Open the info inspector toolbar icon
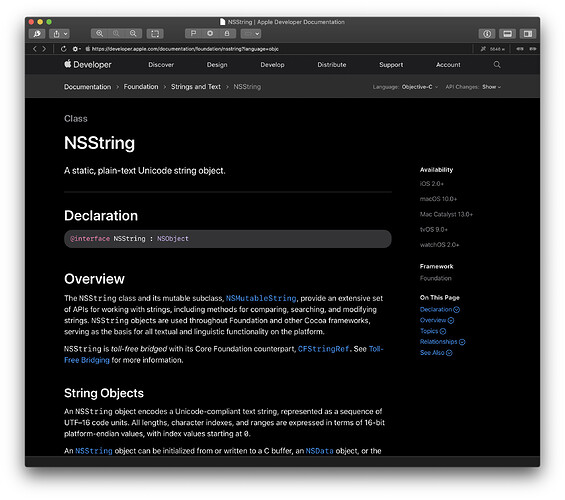The width and height of the screenshot is (565, 500). 487,34
